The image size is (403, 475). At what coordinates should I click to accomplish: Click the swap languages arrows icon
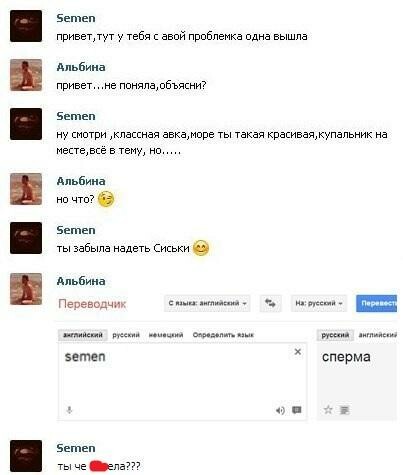[270, 303]
